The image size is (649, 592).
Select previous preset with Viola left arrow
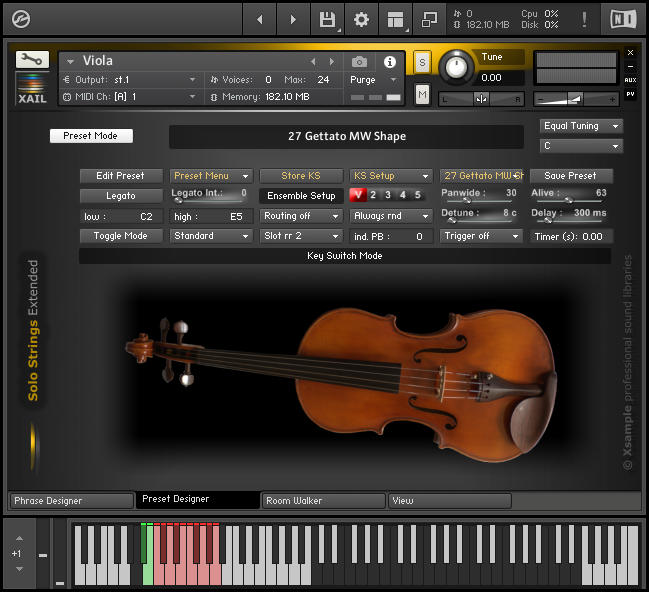tap(313, 62)
